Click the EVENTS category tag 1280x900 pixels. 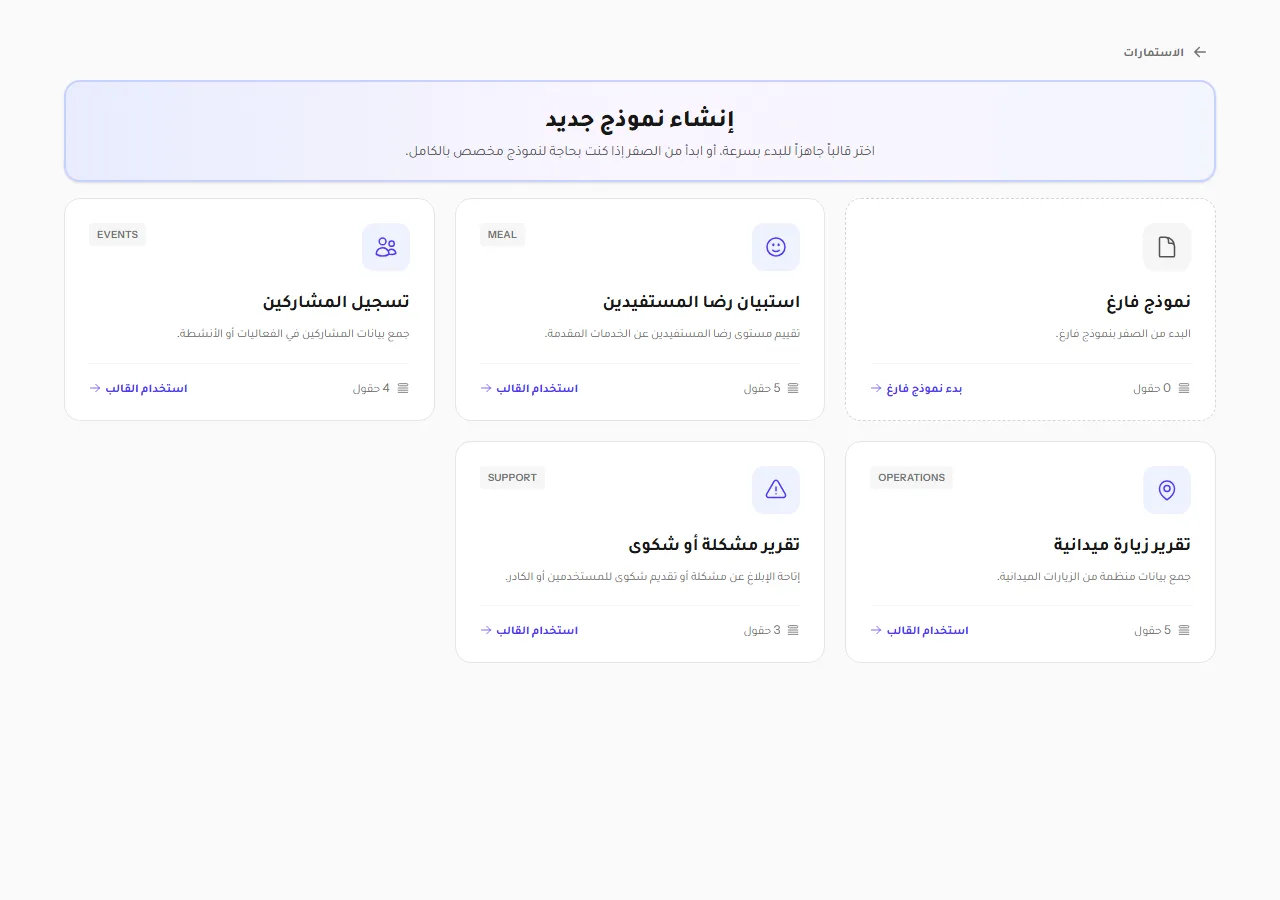tap(117, 235)
